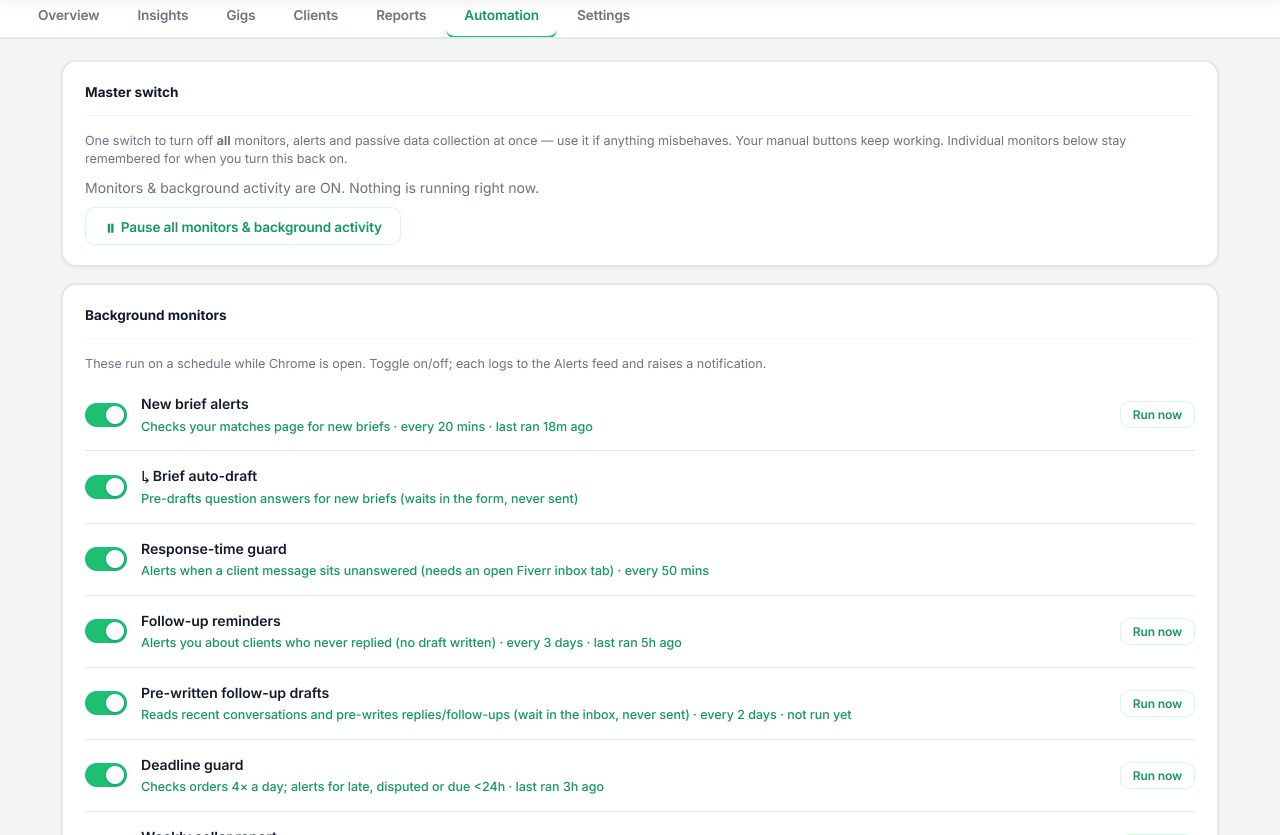The width and height of the screenshot is (1280, 835).
Task: Click the Deadline guard title
Action: pos(192,765)
